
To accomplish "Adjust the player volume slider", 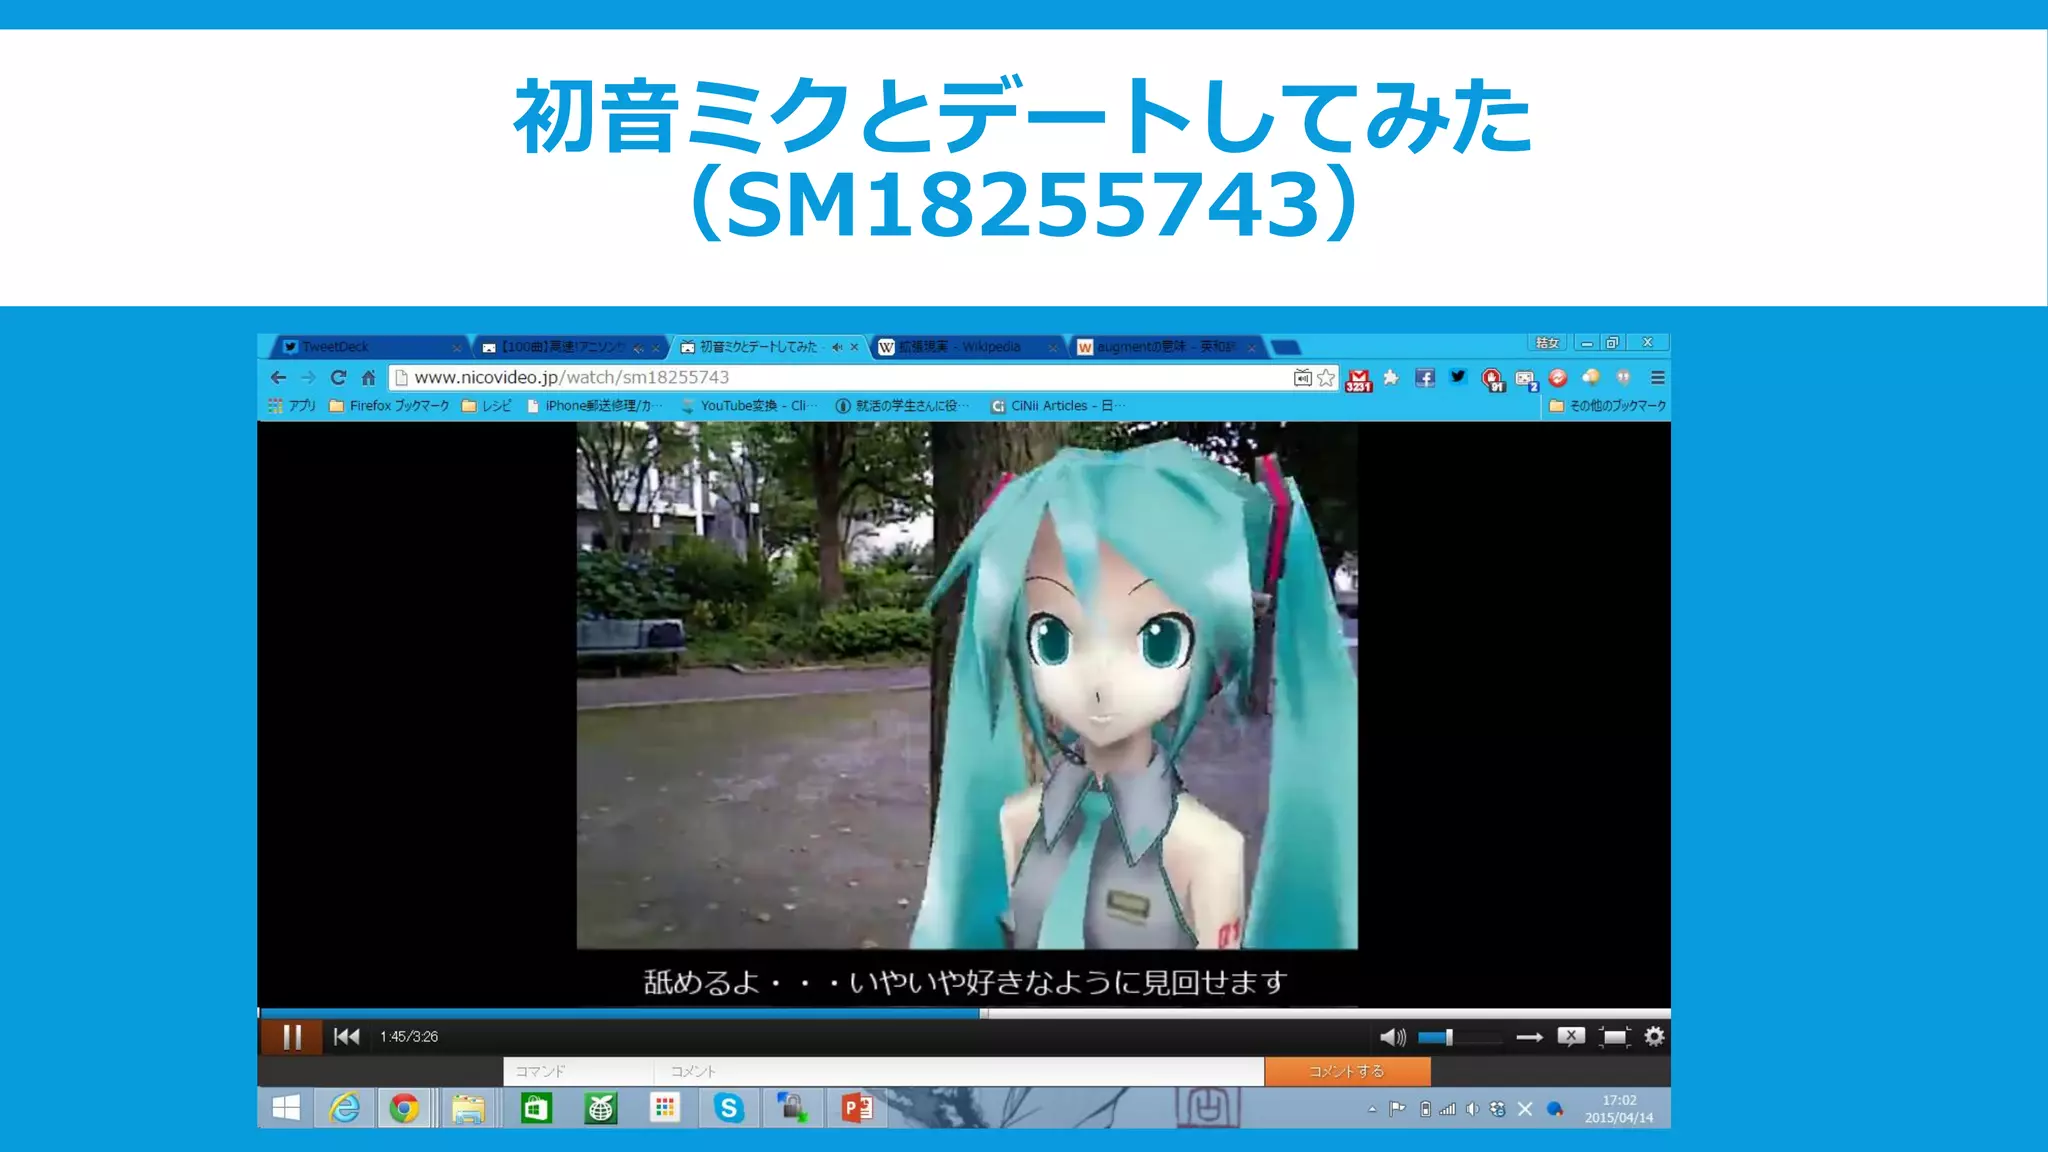I will [x=1459, y=1037].
